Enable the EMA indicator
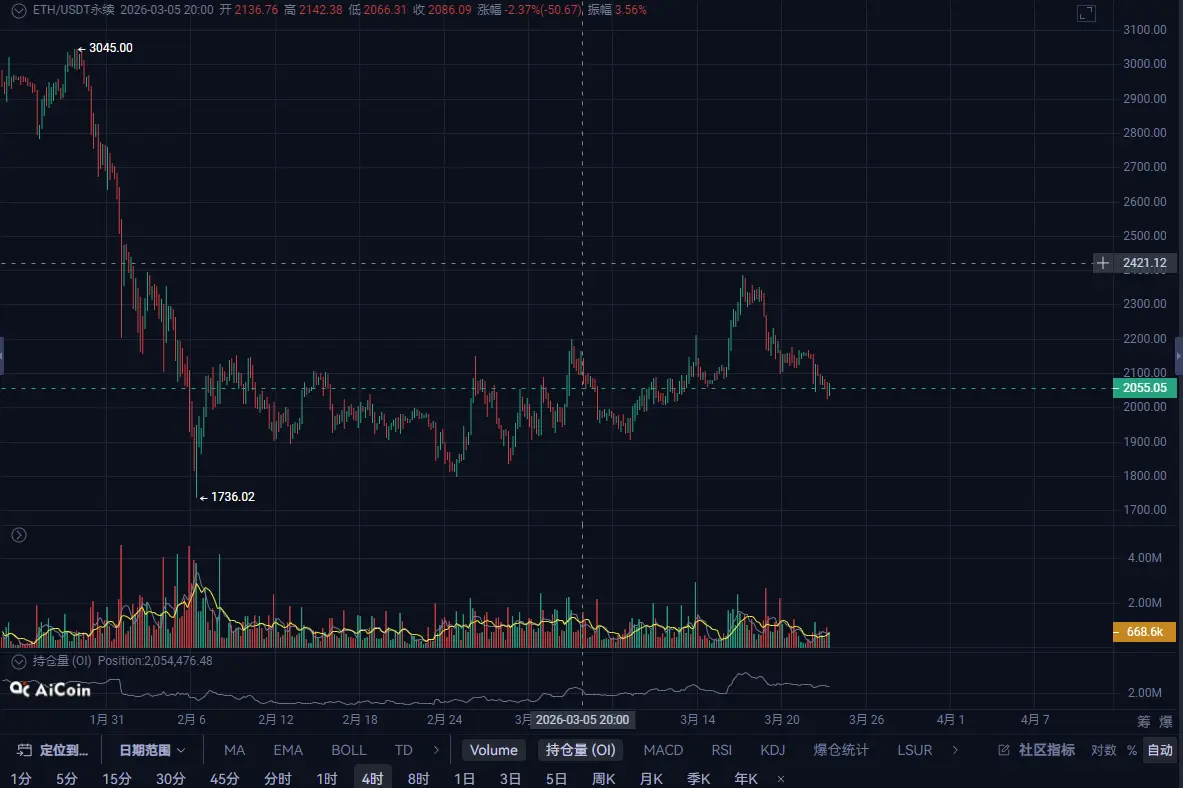 (x=287, y=750)
